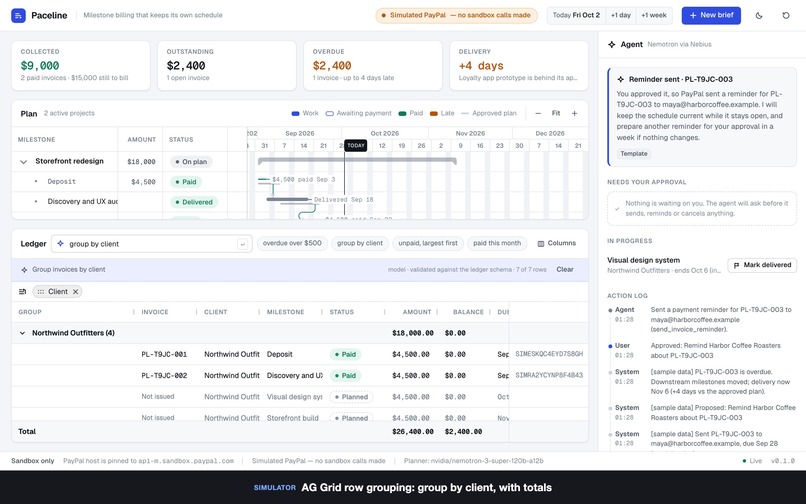Image resolution: width=806 pixels, height=504 pixels.
Task: Click the Template tag in agent card
Action: click(634, 154)
